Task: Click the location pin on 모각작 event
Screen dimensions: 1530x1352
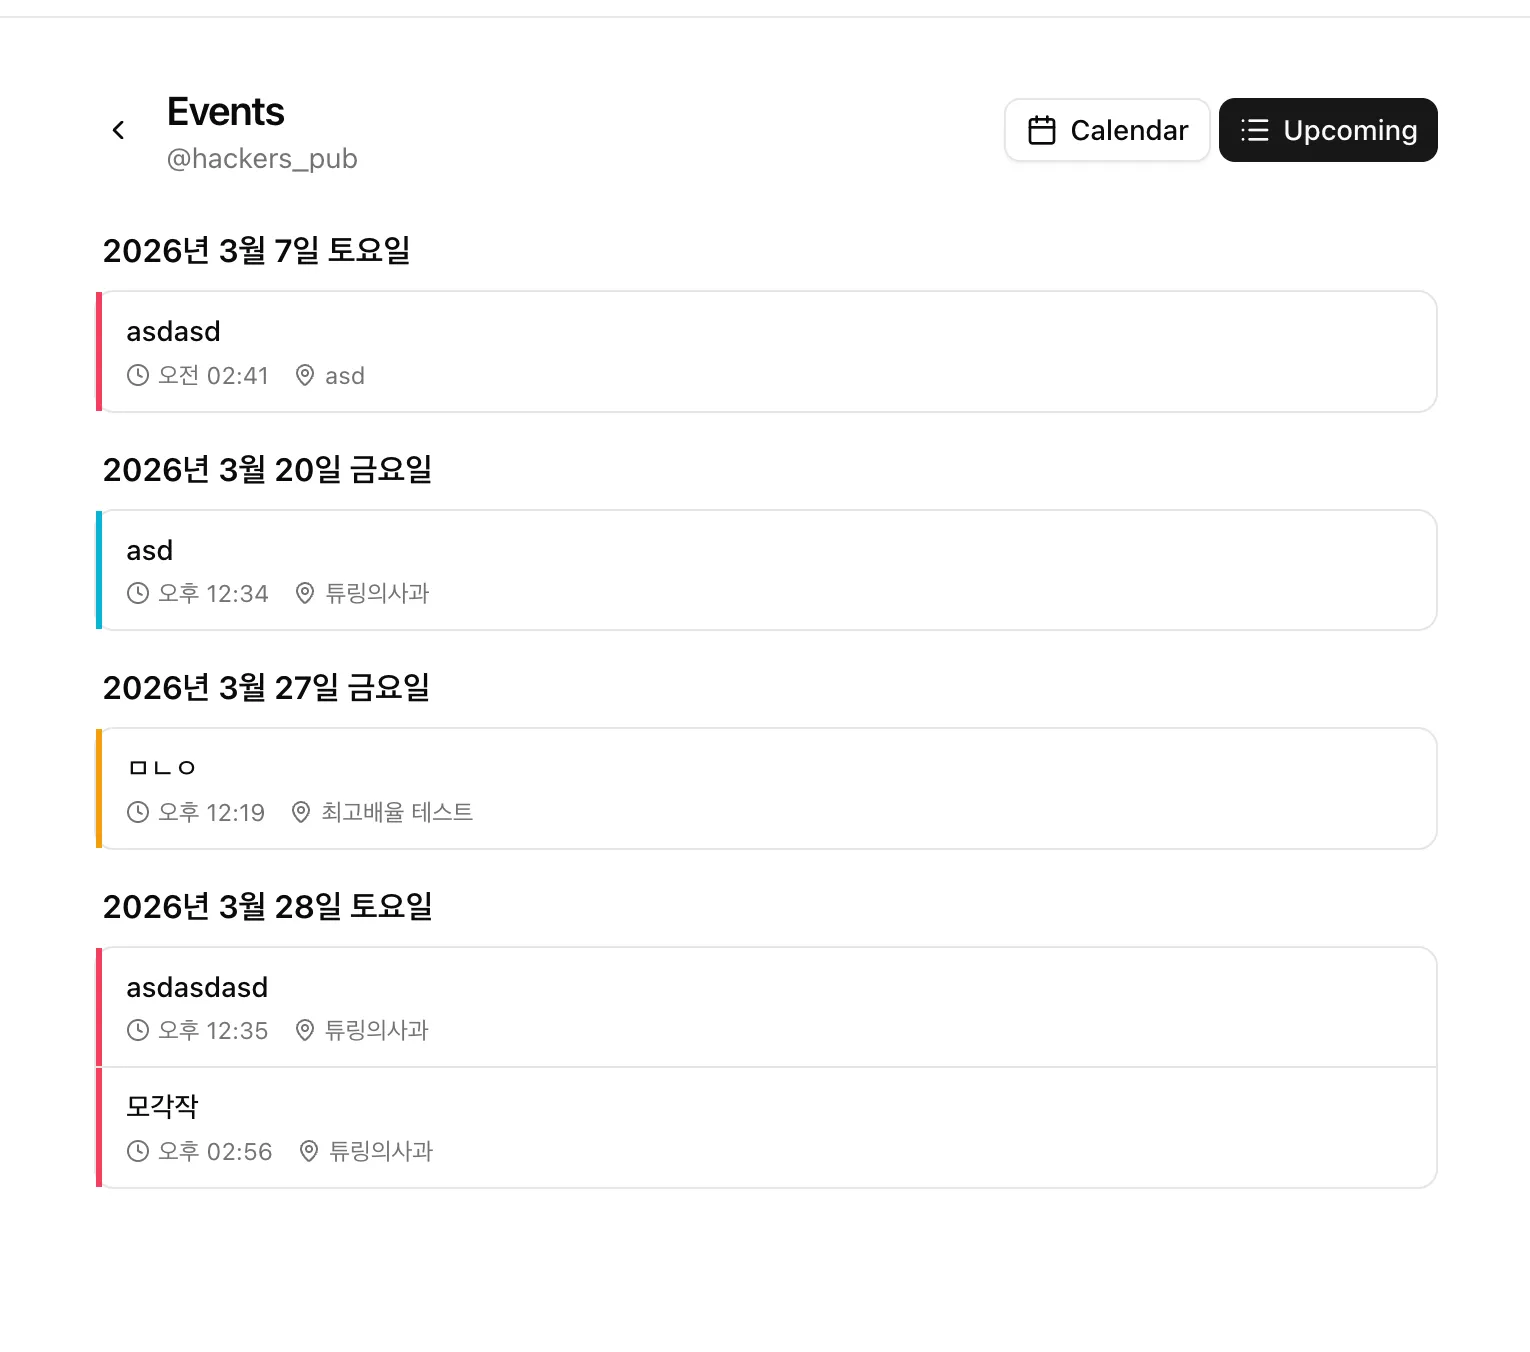Action: [309, 1151]
